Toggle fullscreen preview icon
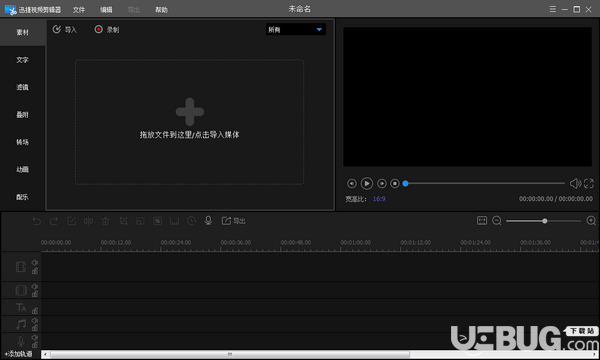This screenshot has width=600, height=360. (x=589, y=184)
